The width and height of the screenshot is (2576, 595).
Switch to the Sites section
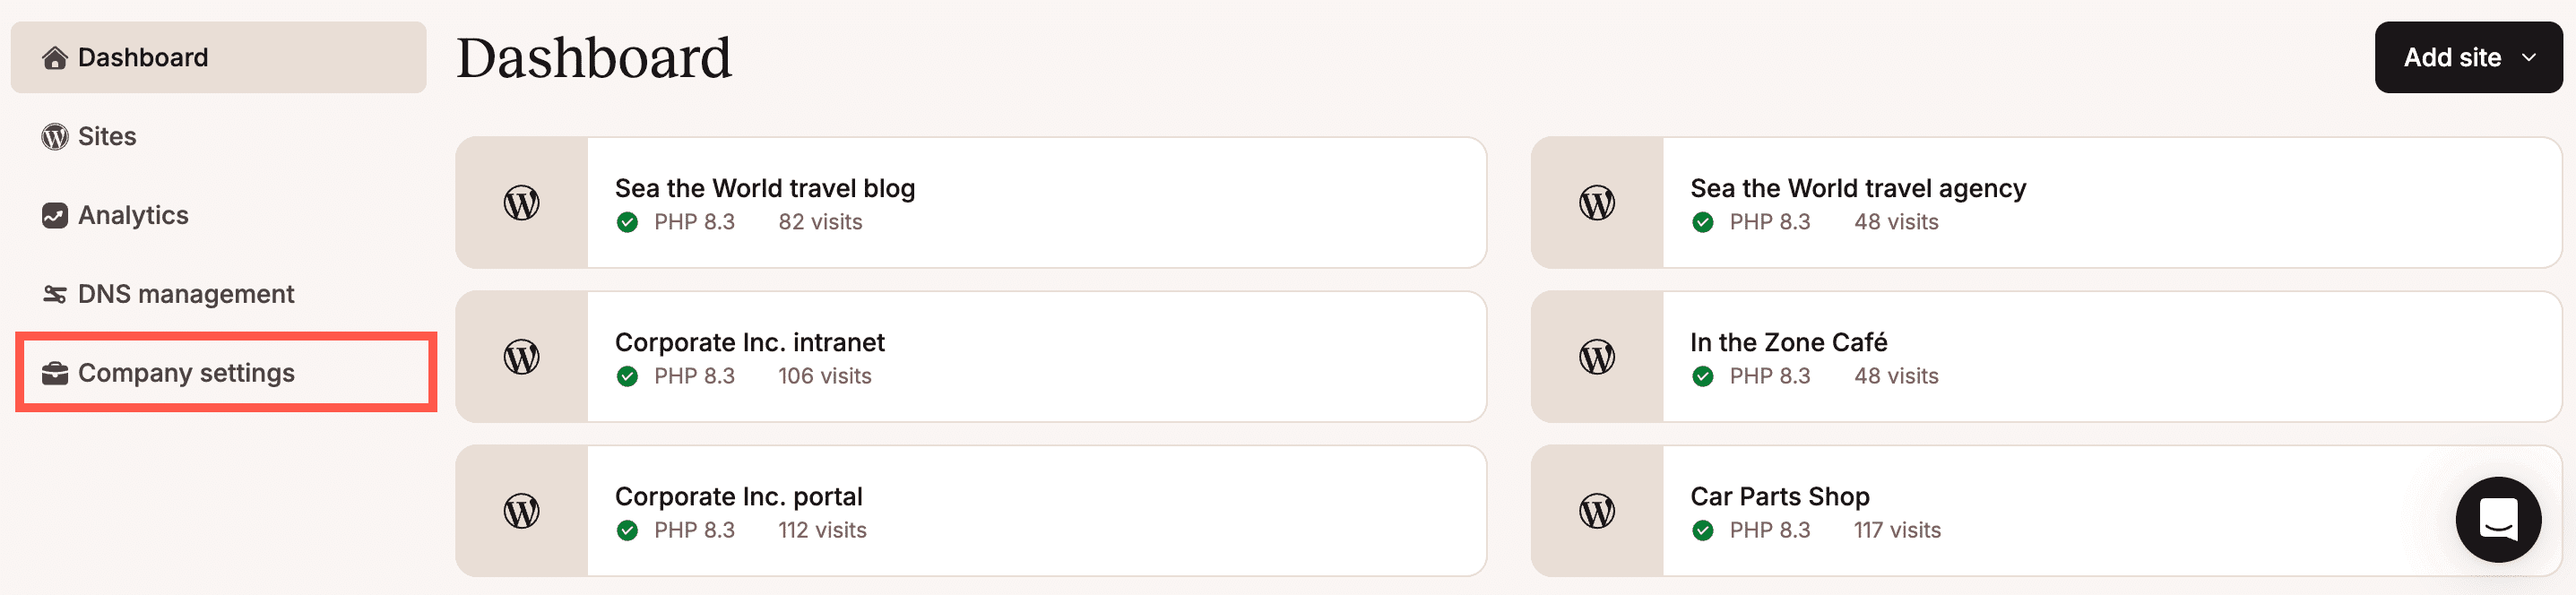pos(106,136)
